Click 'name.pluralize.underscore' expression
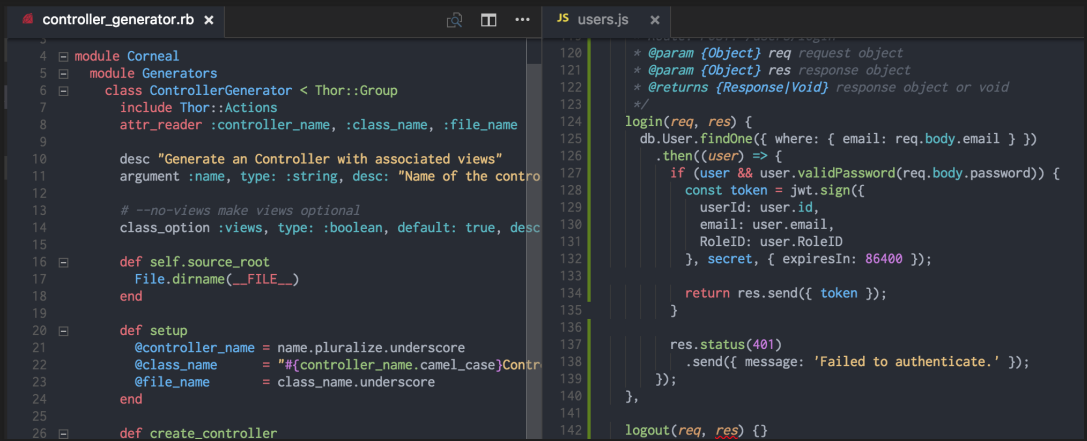The image size is (1087, 441). pos(371,347)
